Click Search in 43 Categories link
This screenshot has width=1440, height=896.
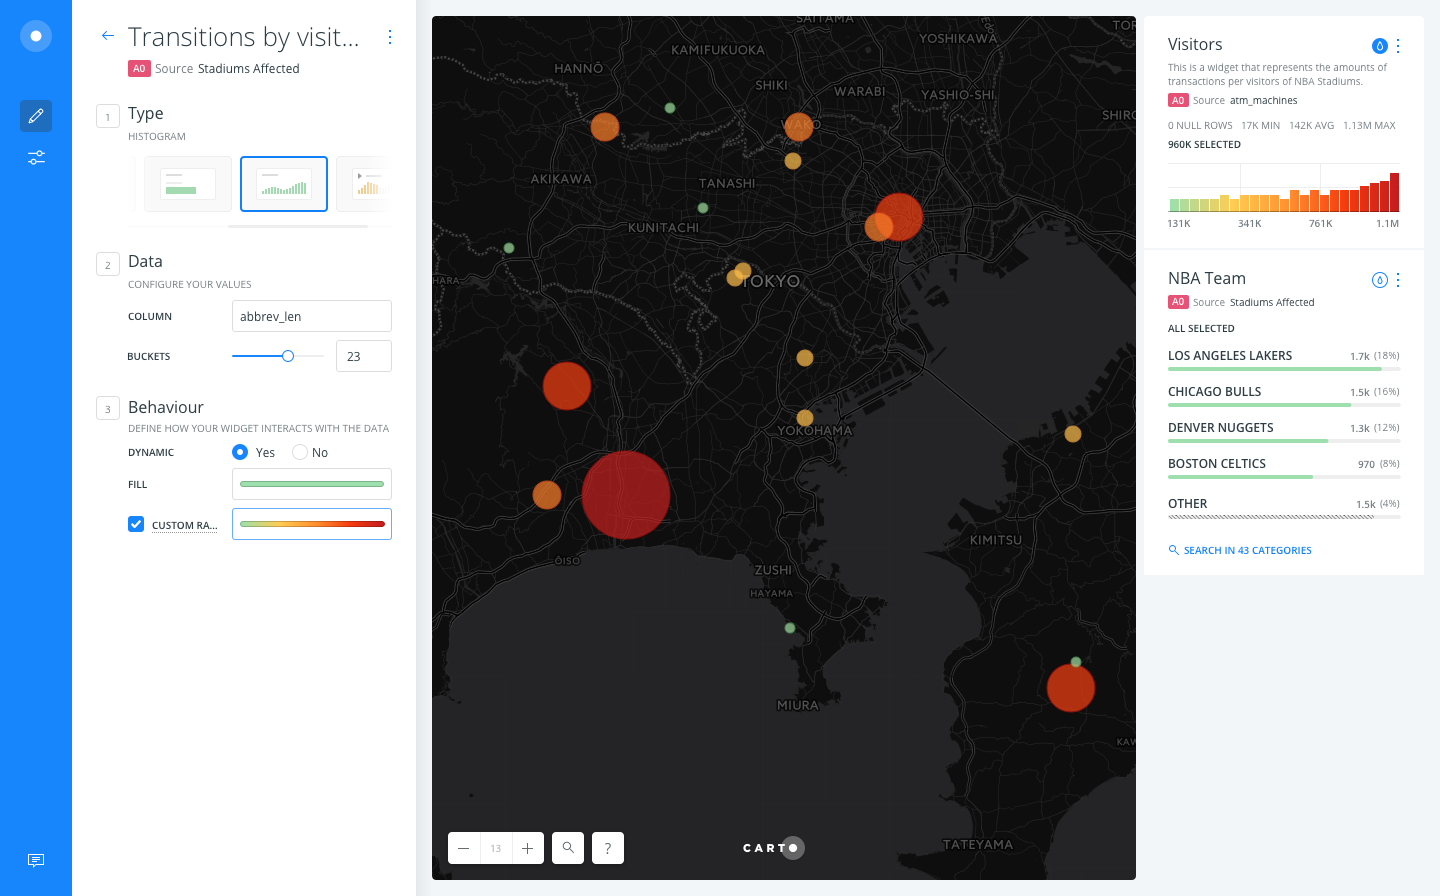pyautogui.click(x=1240, y=549)
